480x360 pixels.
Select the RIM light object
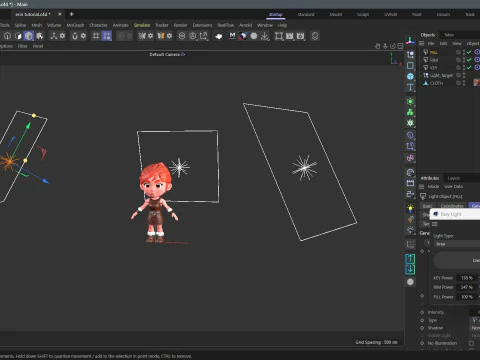tap(434, 60)
